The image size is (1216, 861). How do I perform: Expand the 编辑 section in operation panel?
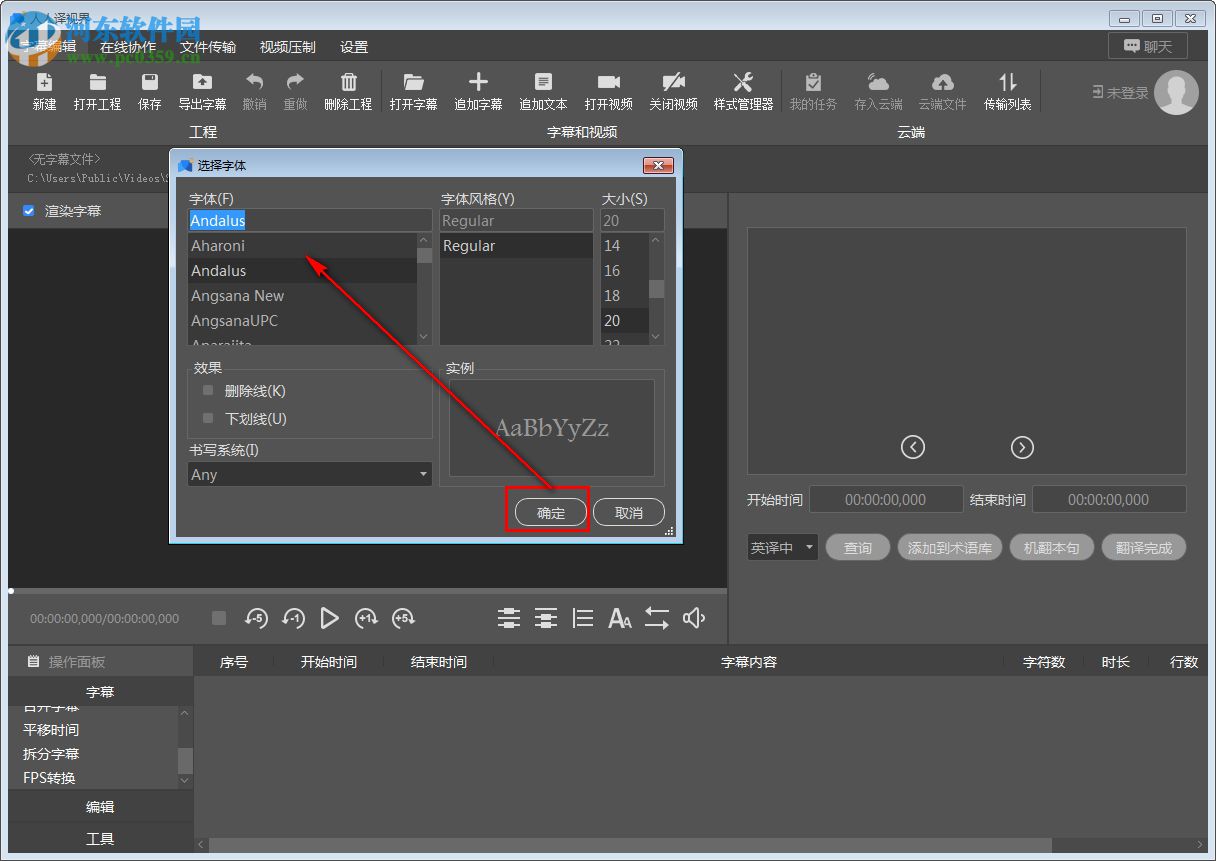(100, 807)
